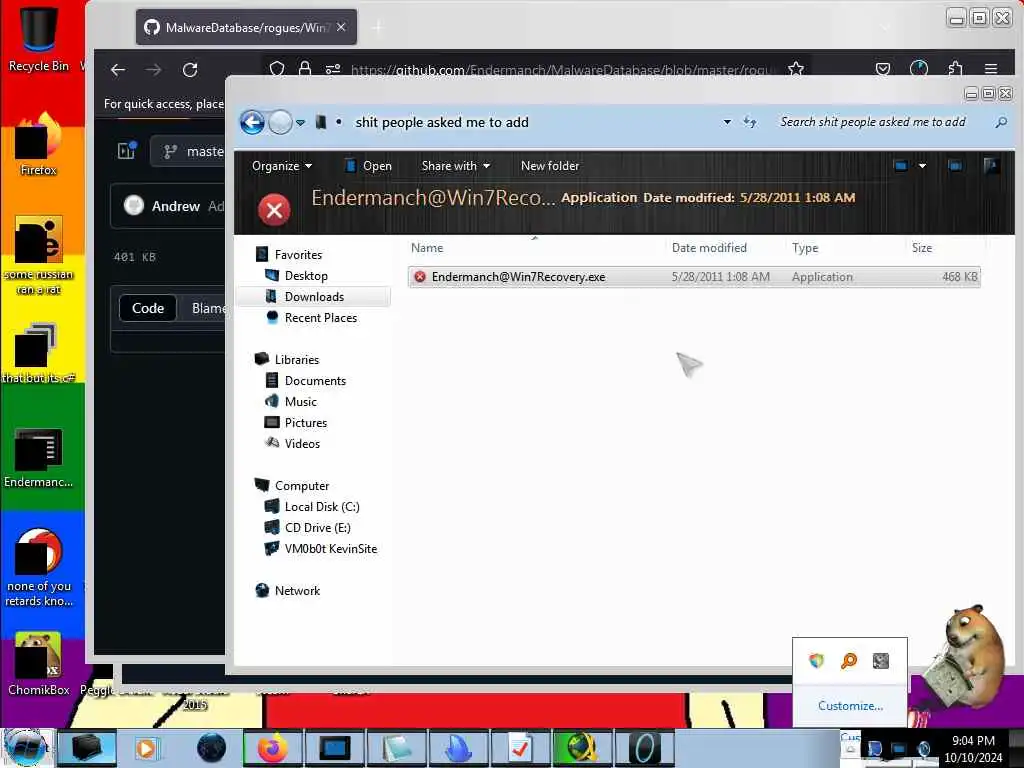The height and width of the screenshot is (768, 1024).
Task: Click the Explorer forward arrow button
Action: tap(280, 122)
